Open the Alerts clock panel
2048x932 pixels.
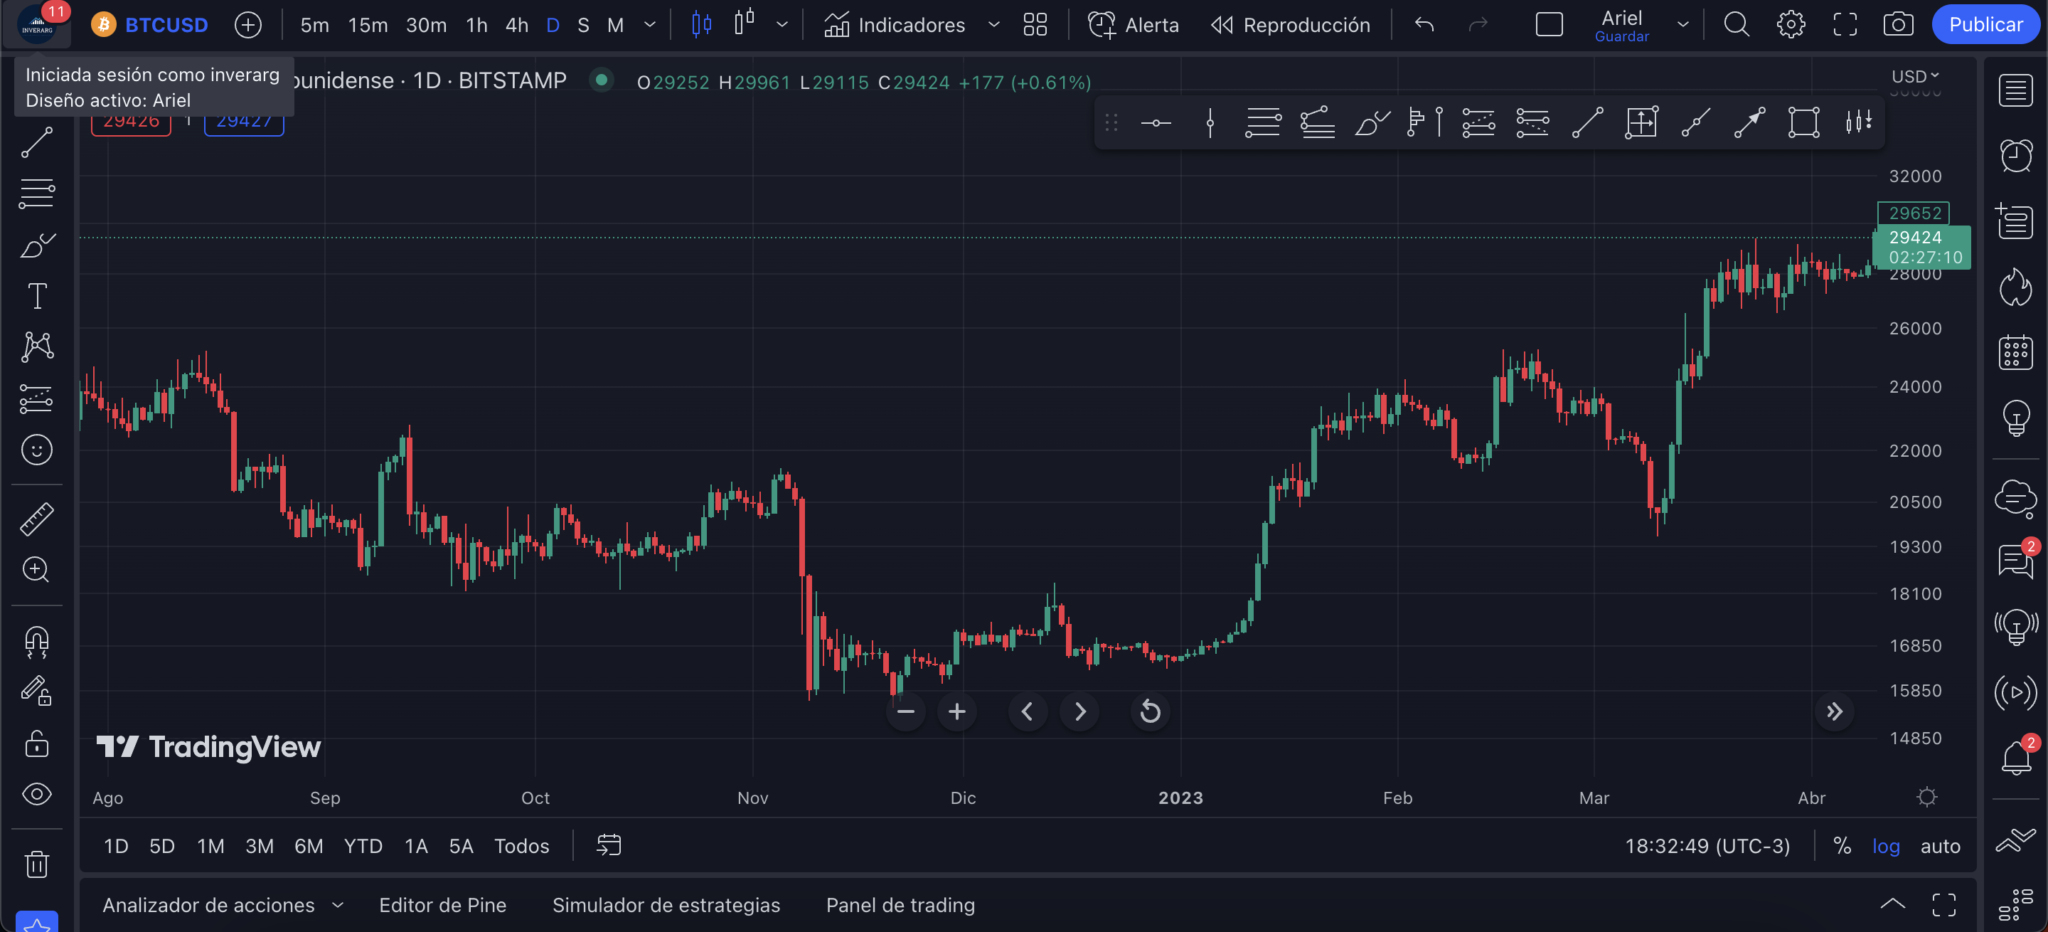(2017, 156)
